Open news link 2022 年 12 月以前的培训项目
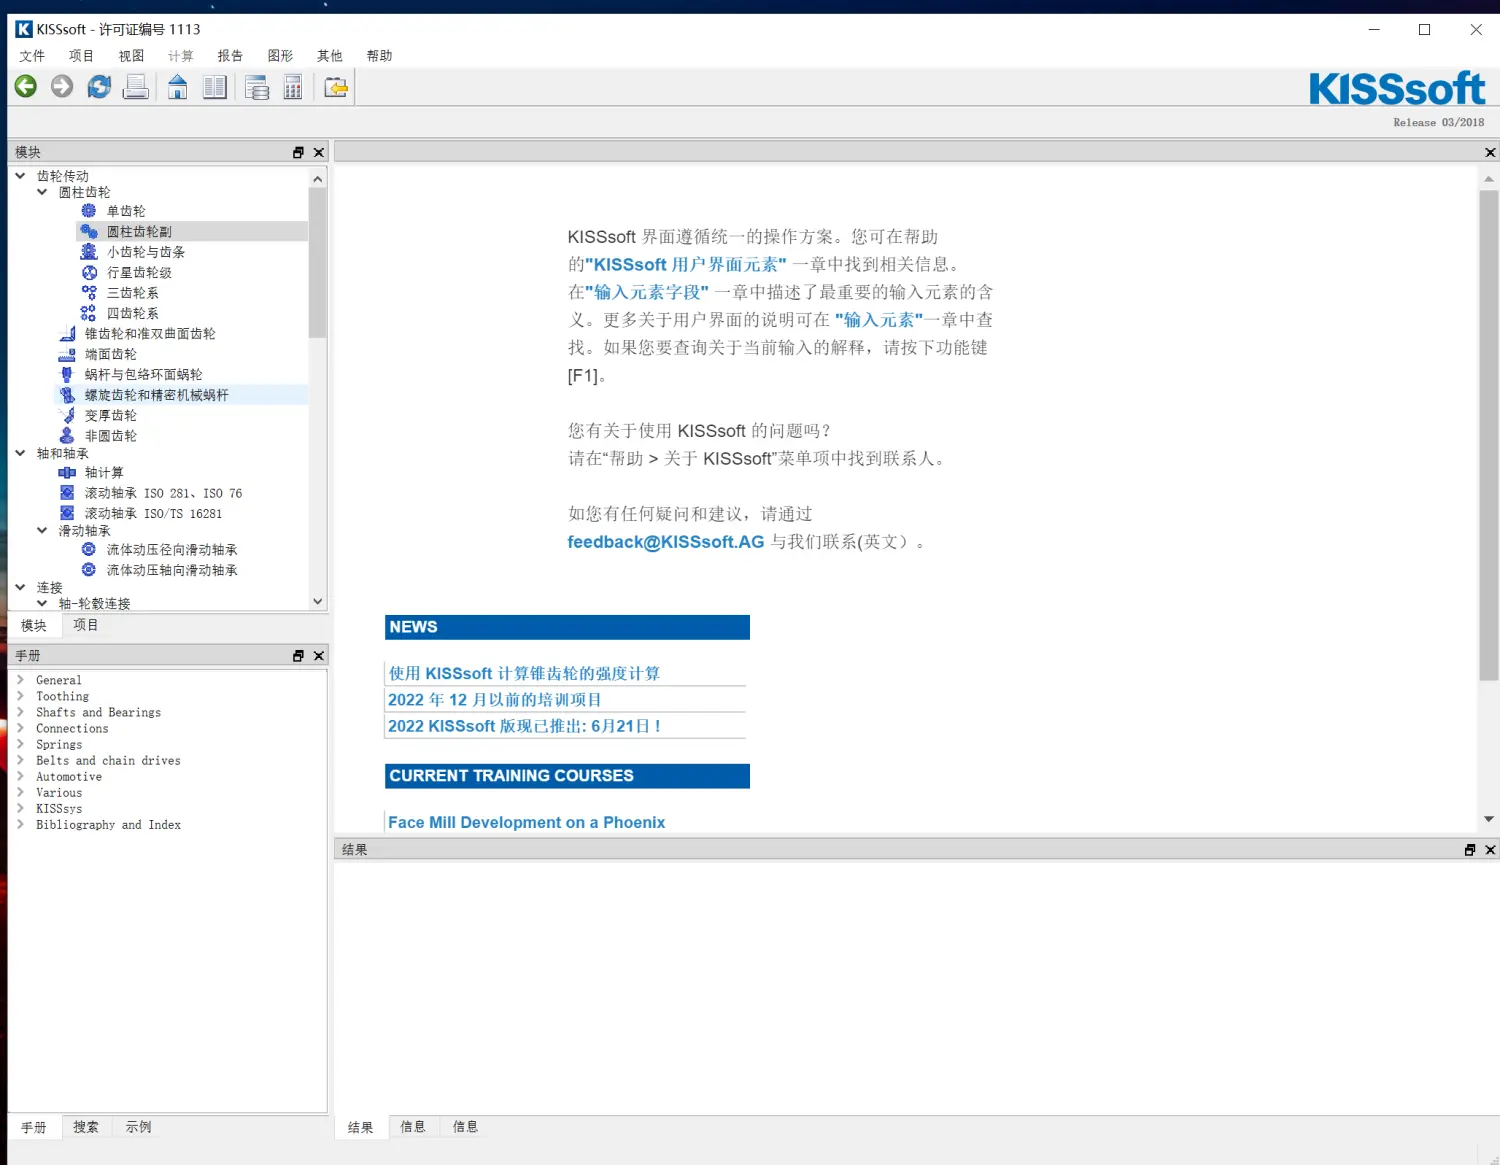The width and height of the screenshot is (1500, 1165). click(495, 700)
